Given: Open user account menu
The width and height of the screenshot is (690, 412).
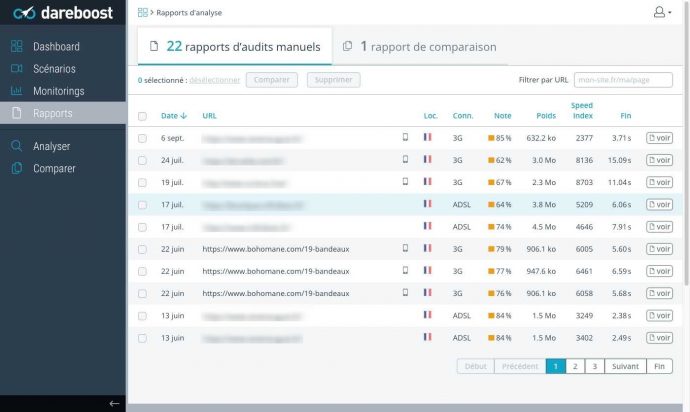Looking at the screenshot, I should click(x=662, y=12).
